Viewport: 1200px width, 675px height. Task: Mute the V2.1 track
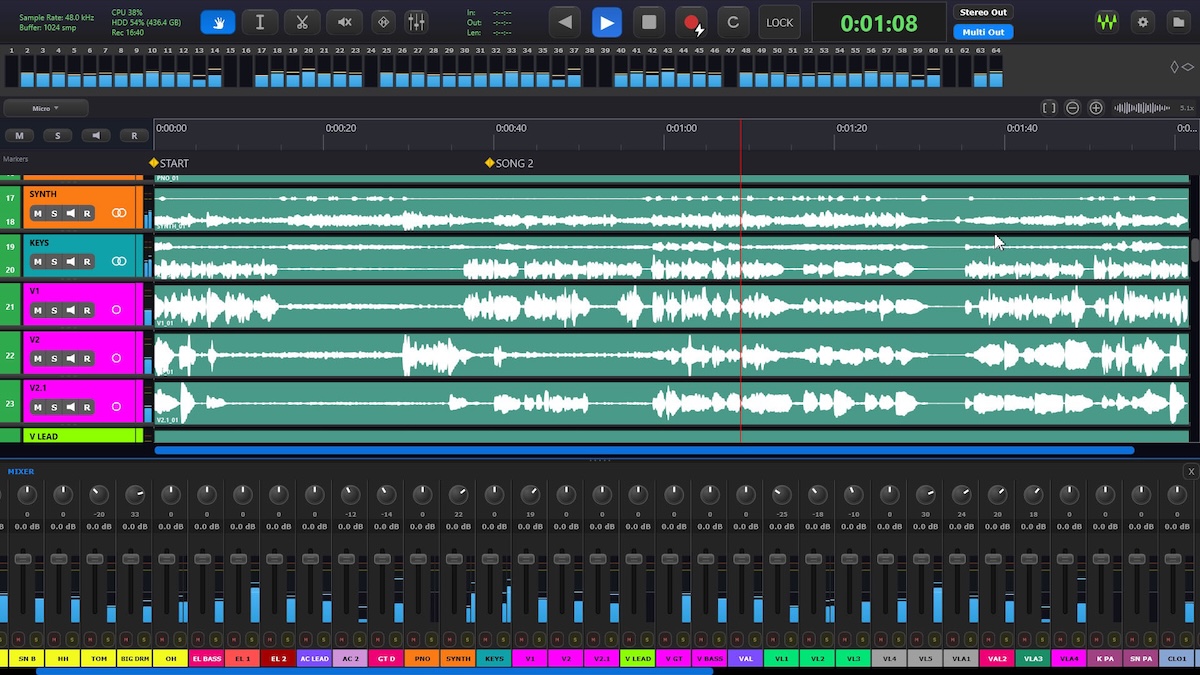click(37, 407)
